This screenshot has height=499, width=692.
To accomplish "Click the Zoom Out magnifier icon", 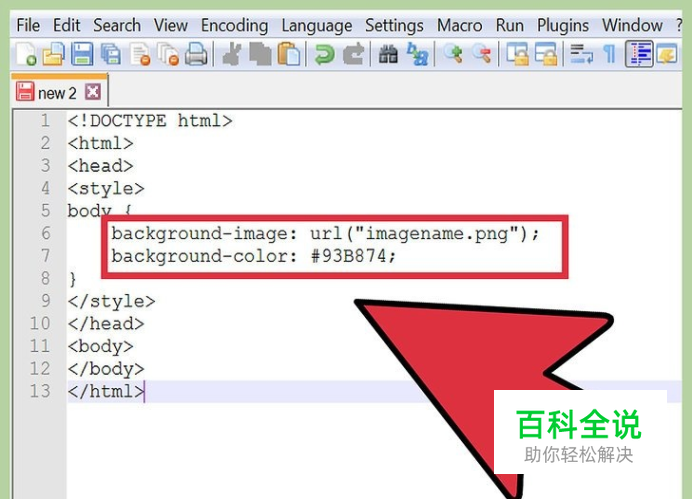I will [481, 54].
